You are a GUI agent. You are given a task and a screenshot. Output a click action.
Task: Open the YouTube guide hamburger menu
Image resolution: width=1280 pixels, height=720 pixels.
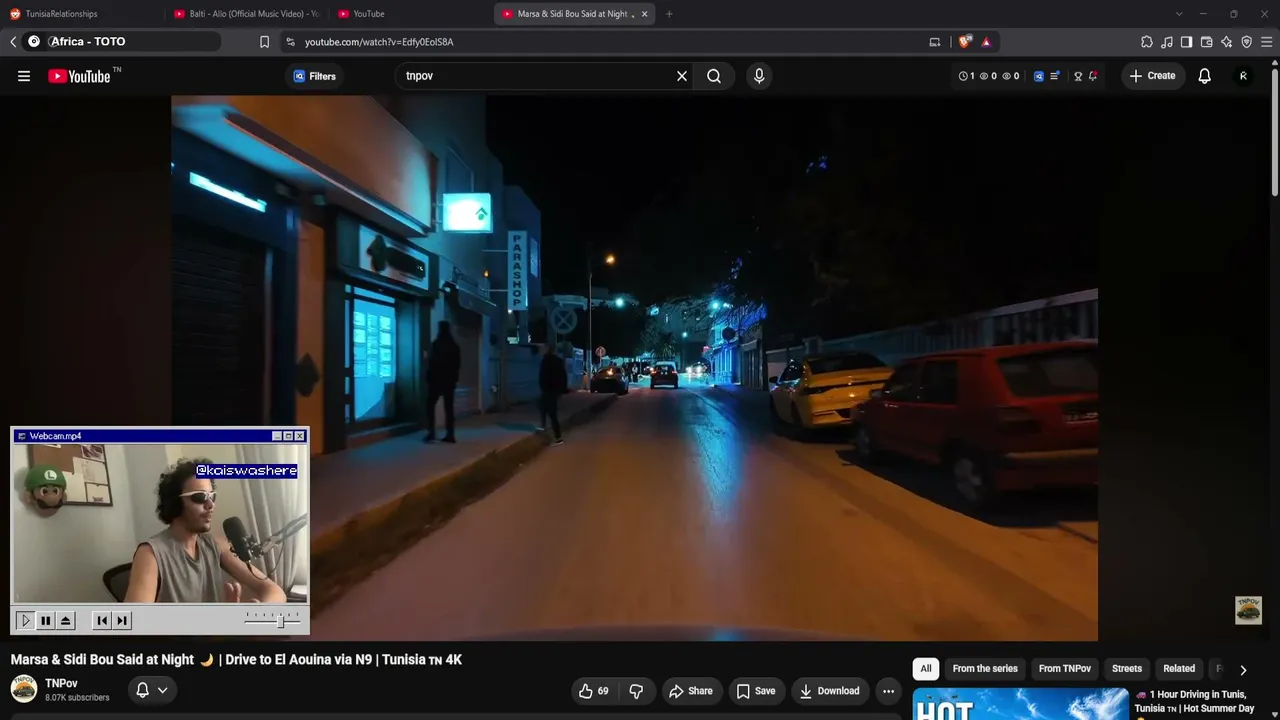[x=24, y=76]
